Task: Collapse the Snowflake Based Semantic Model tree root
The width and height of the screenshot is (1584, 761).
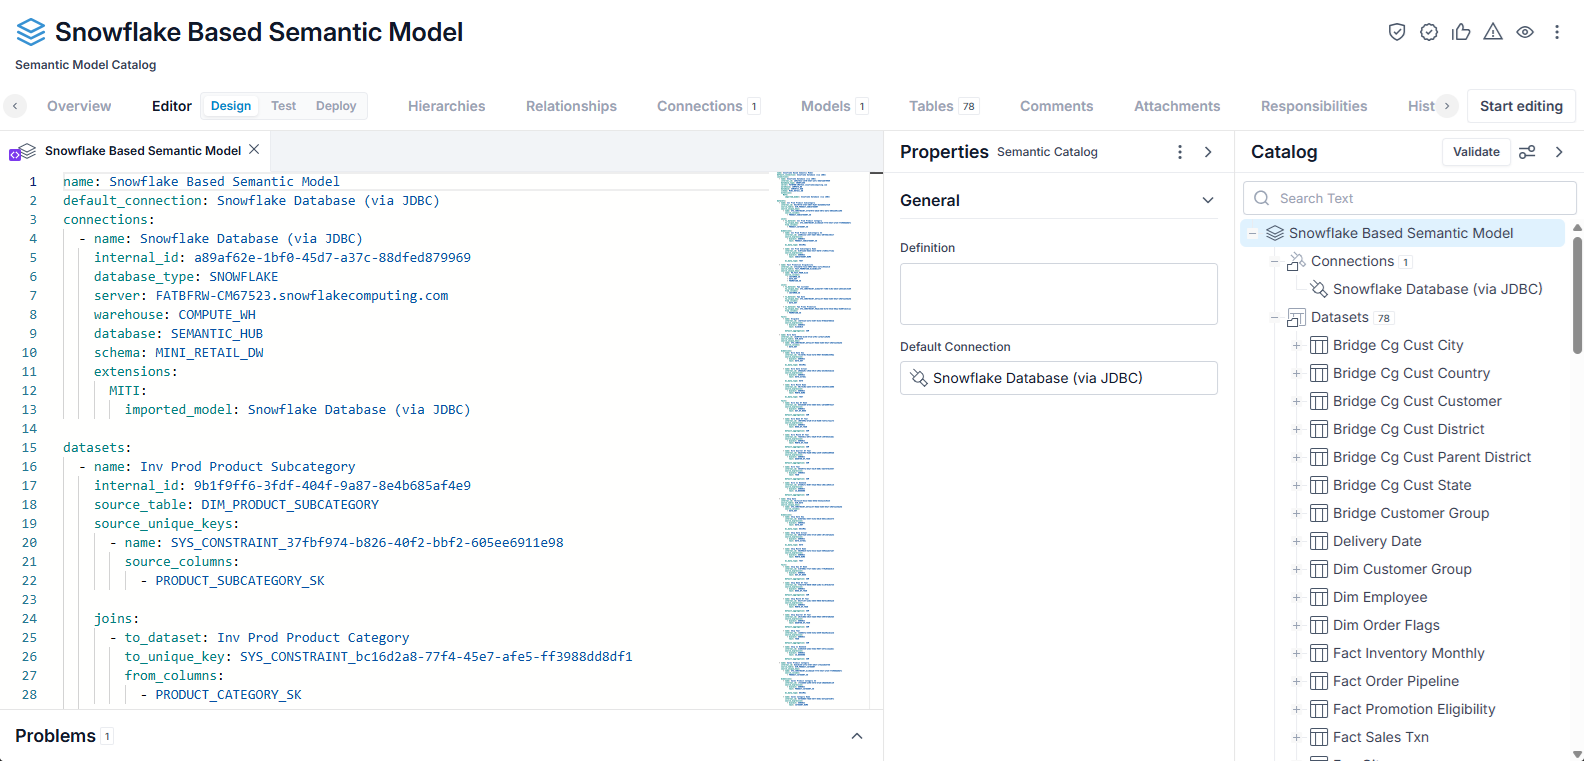Action: click(x=1252, y=233)
